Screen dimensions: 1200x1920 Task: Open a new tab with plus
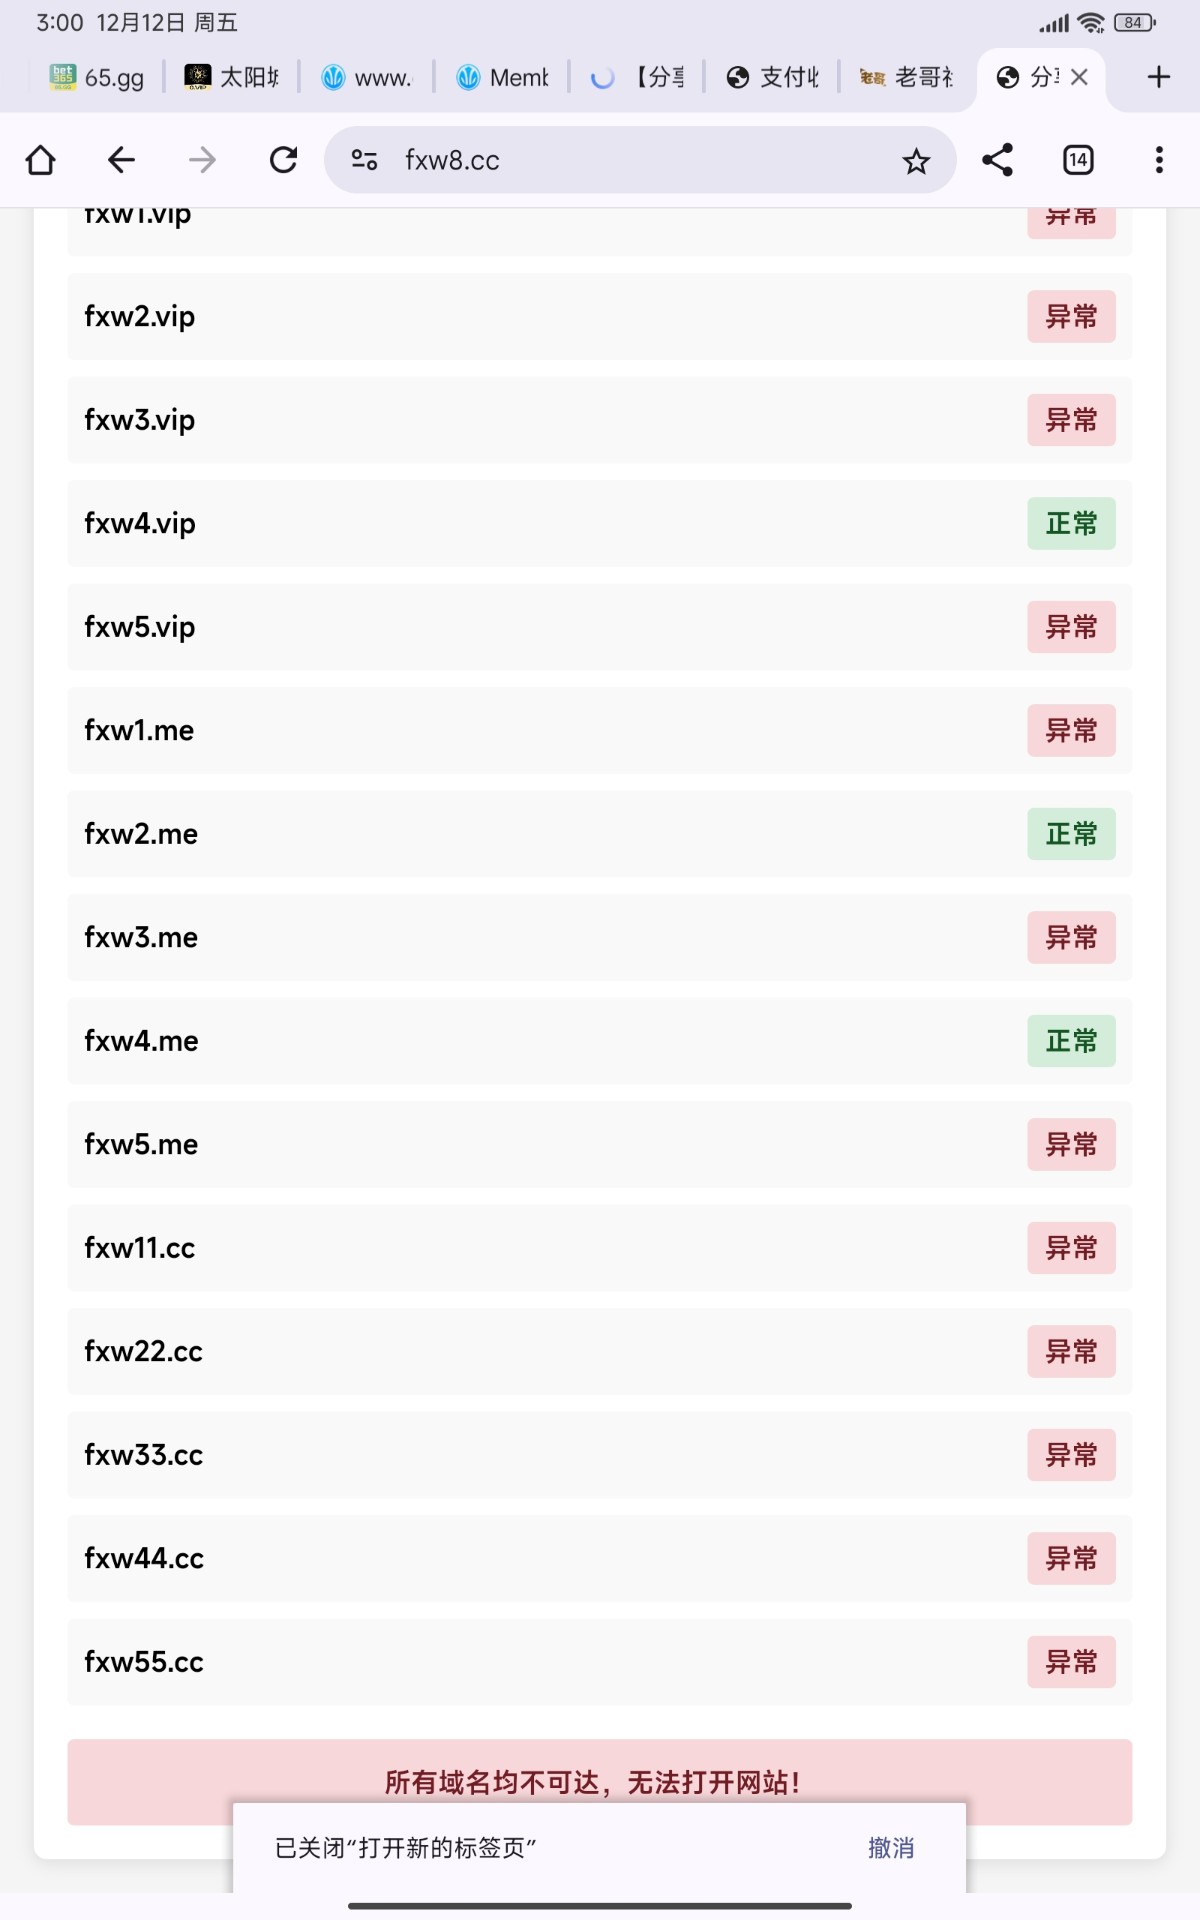pyautogui.click(x=1158, y=77)
